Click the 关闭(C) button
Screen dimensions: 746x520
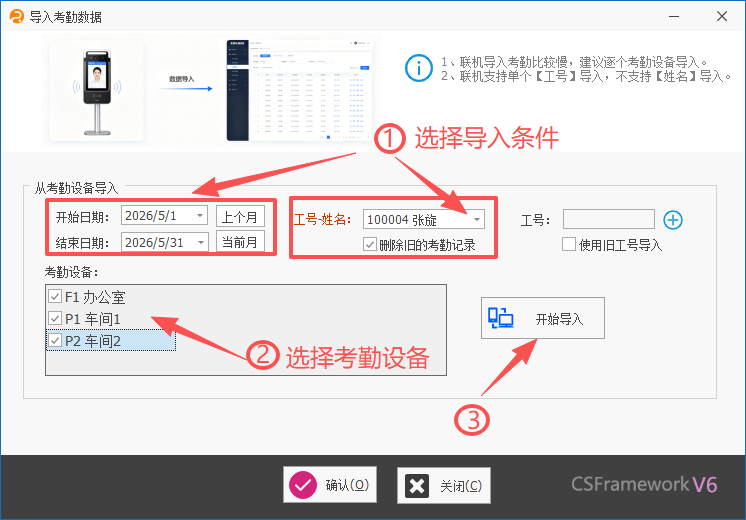444,486
